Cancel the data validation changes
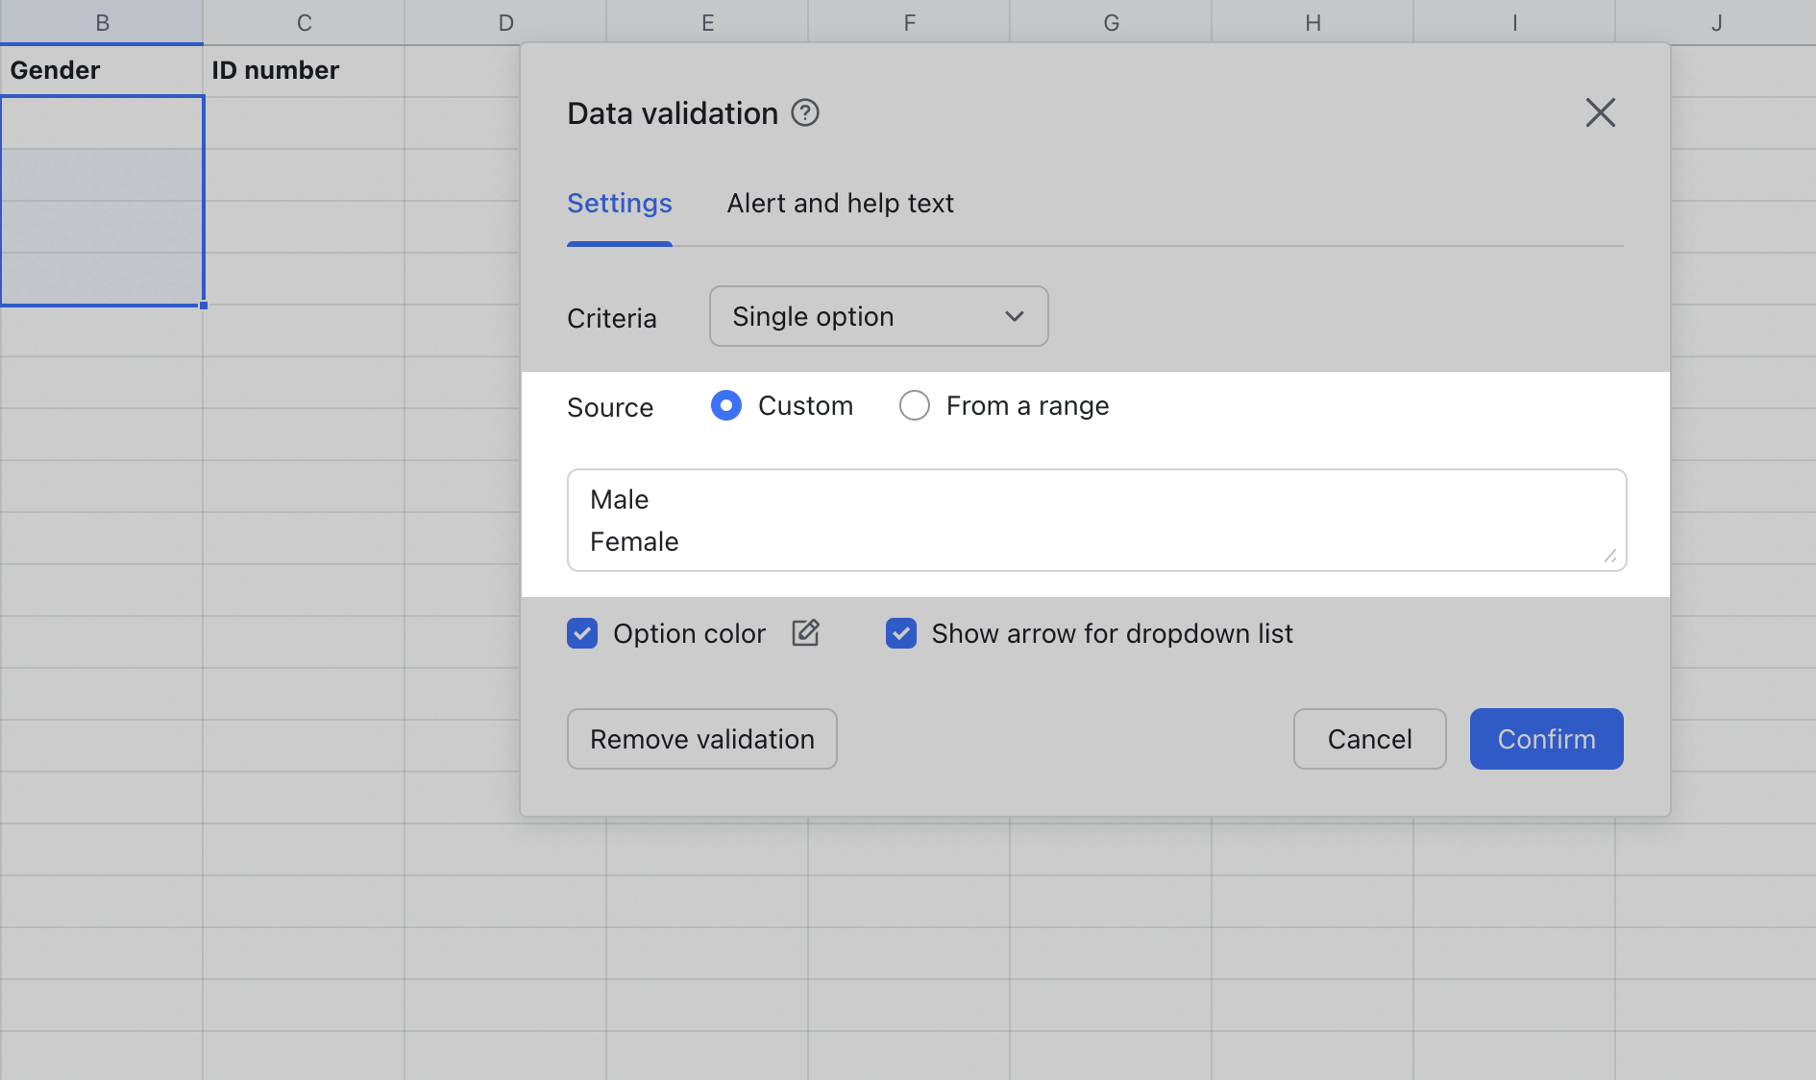The height and width of the screenshot is (1080, 1816). tap(1369, 739)
